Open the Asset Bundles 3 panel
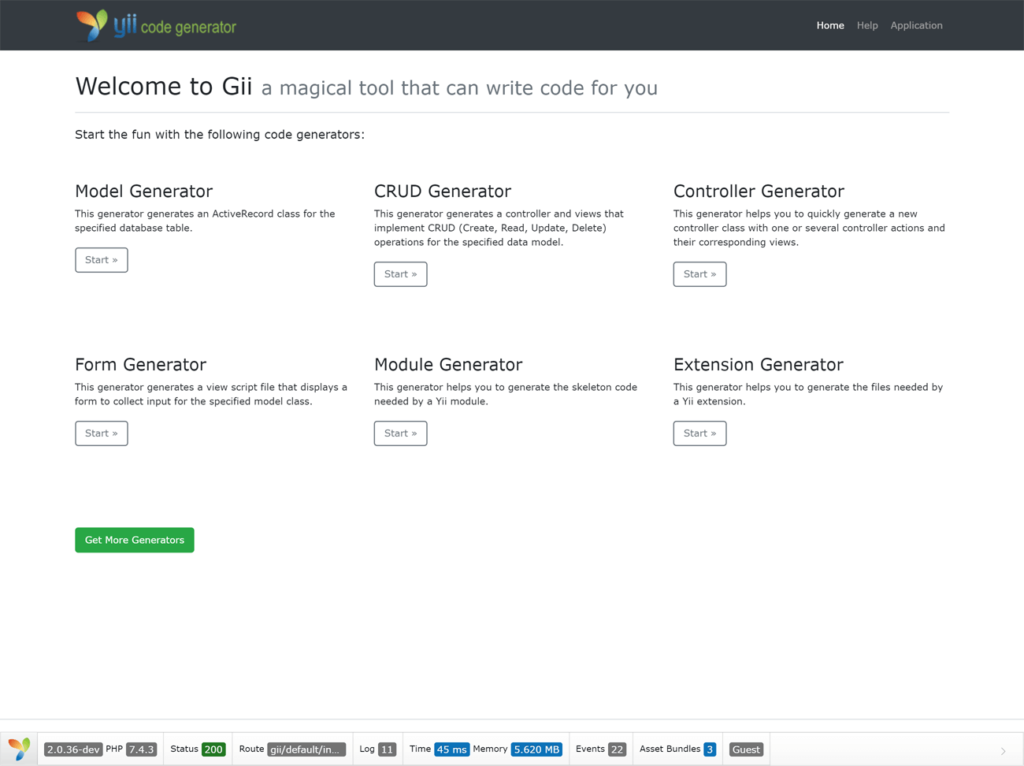Viewport: 1024px width, 766px height. click(678, 749)
